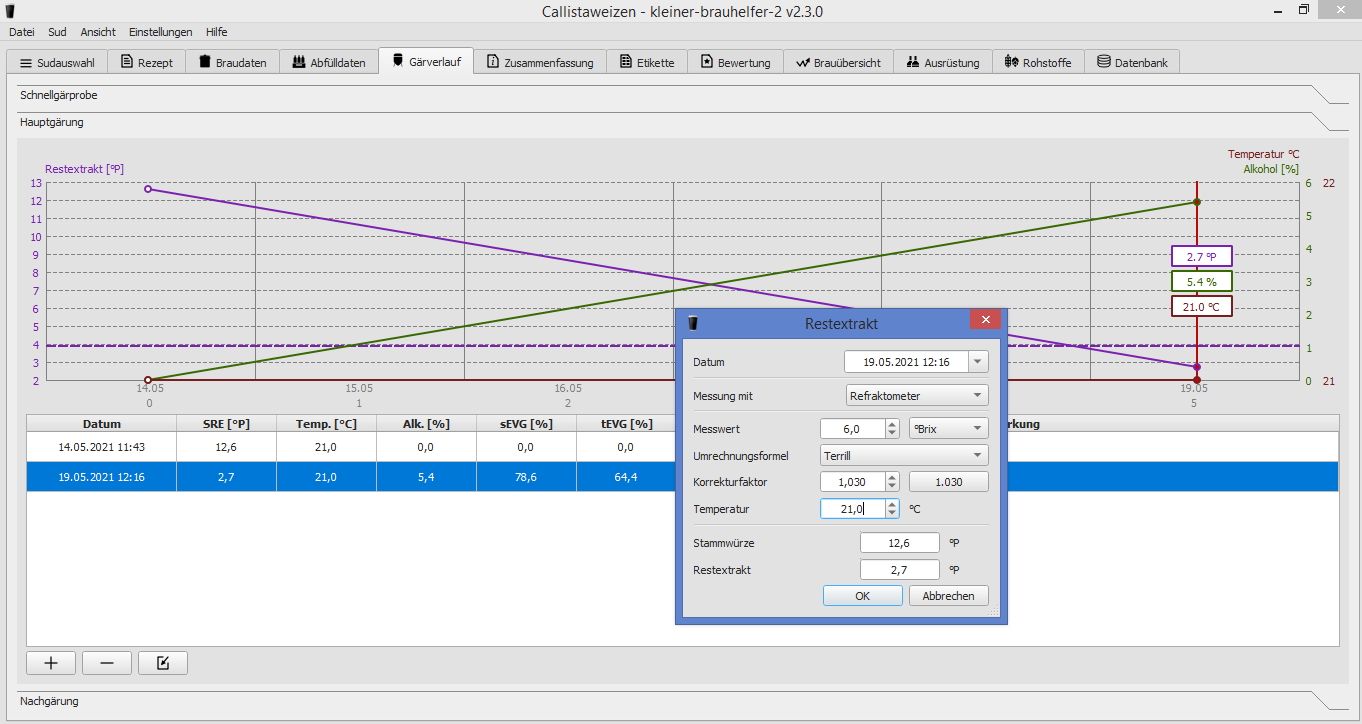Click the 1.030 default correction factor button
1362x724 pixels.
coord(948,482)
